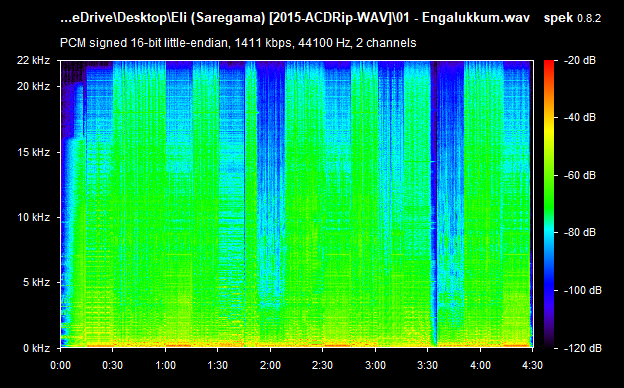Click the 1:00 time axis marker
624x388 pixels.
pos(166,365)
